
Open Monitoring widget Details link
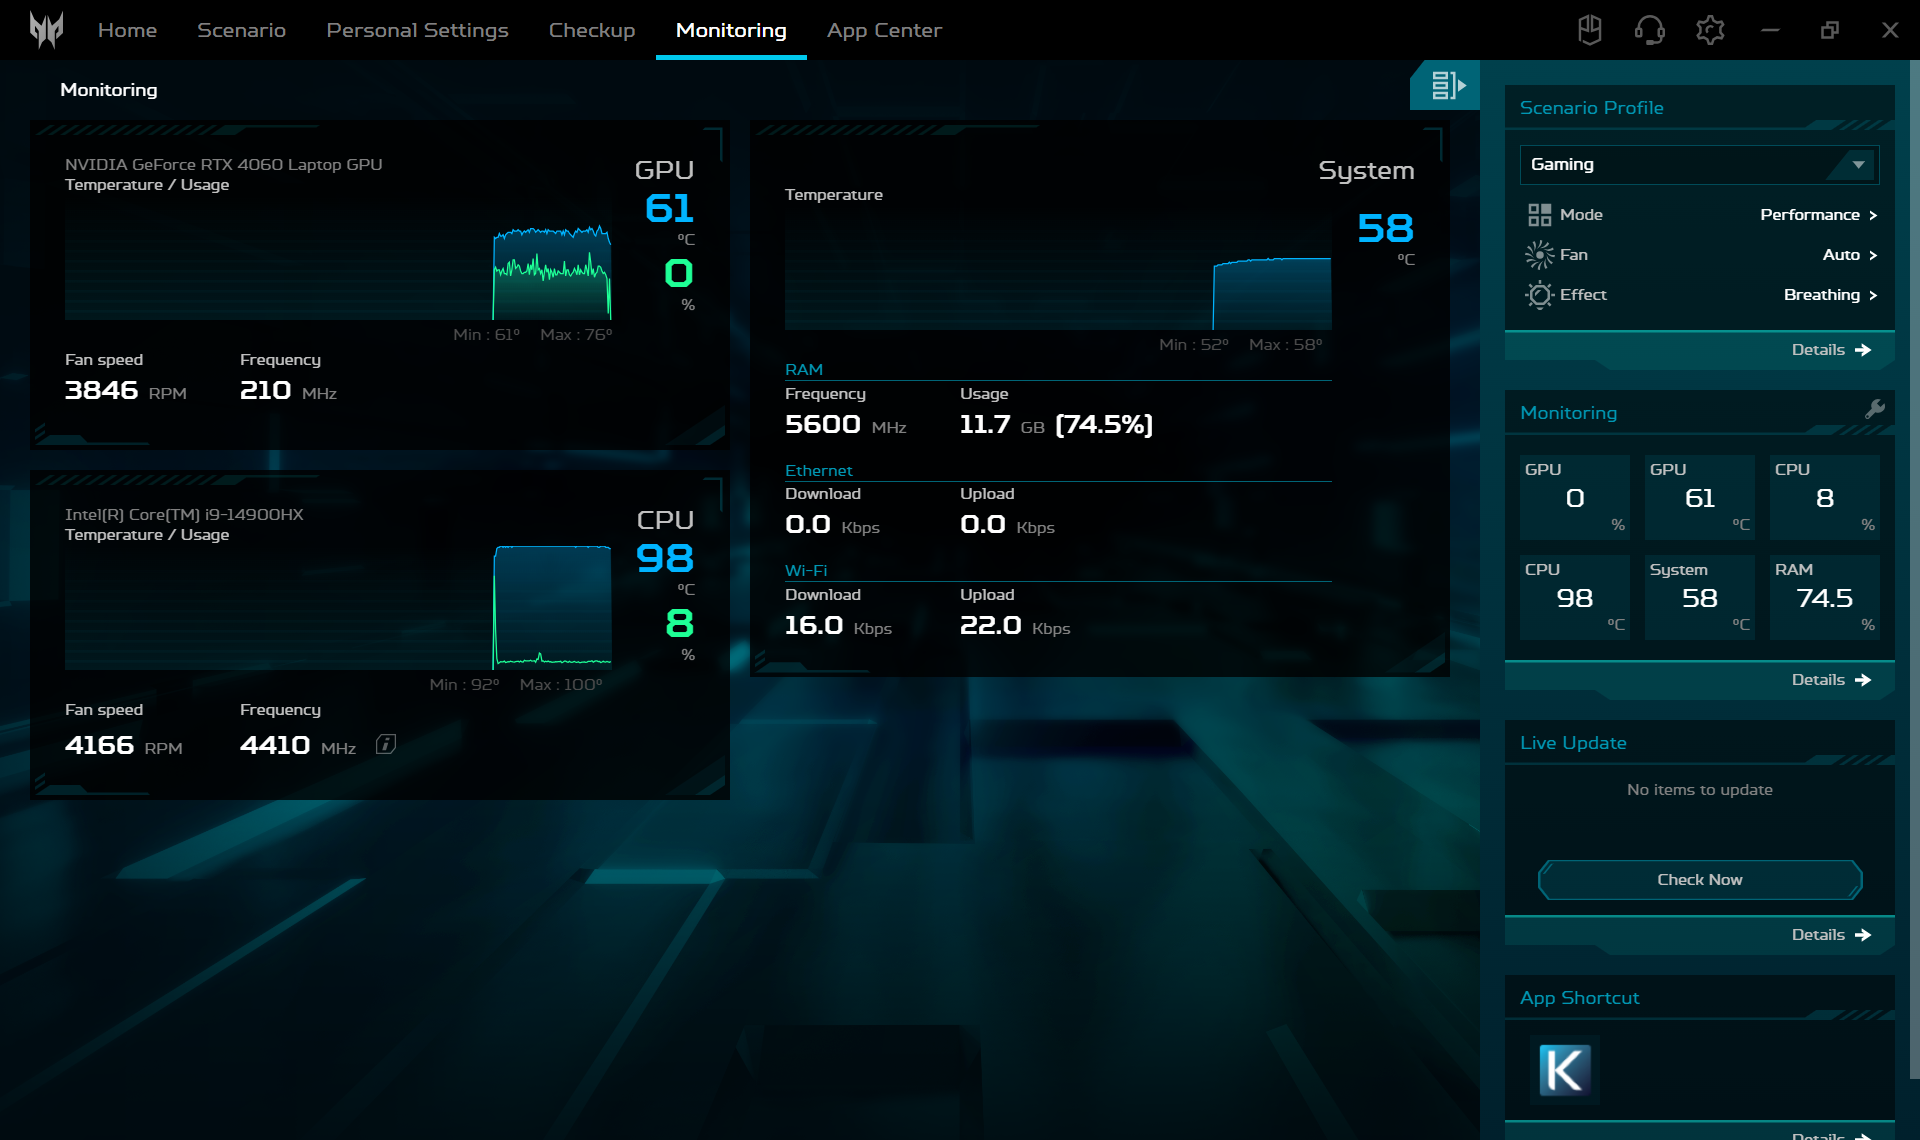pyautogui.click(x=1830, y=680)
